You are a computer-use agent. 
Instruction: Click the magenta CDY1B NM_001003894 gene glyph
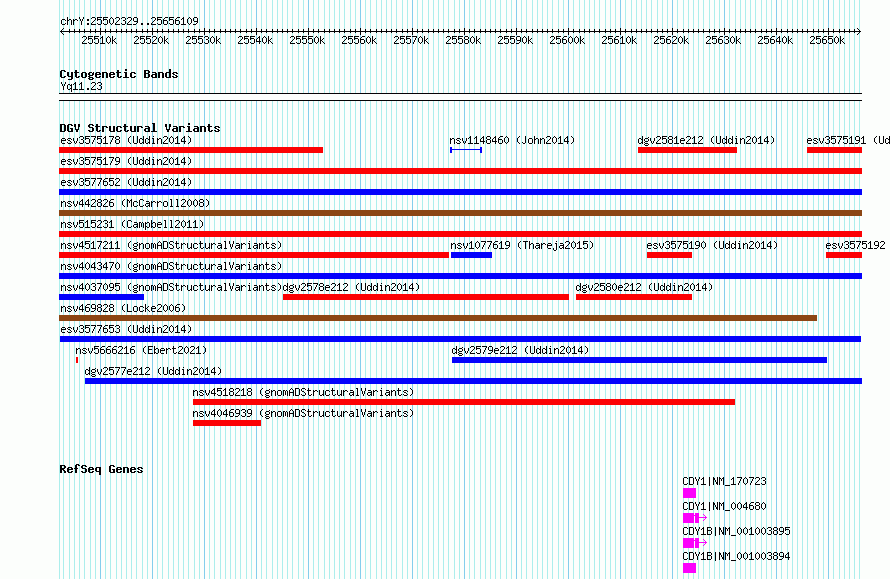(x=689, y=568)
